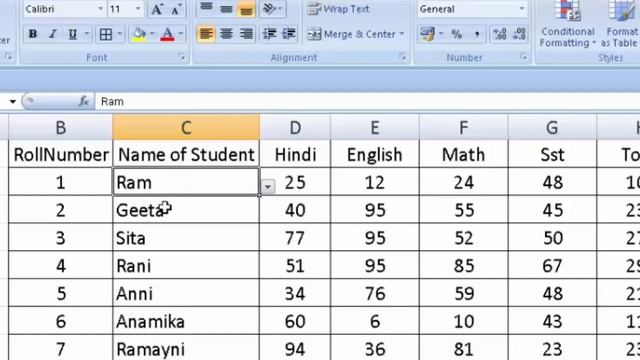
Task: Toggle Align Text Left
Action: tap(207, 34)
